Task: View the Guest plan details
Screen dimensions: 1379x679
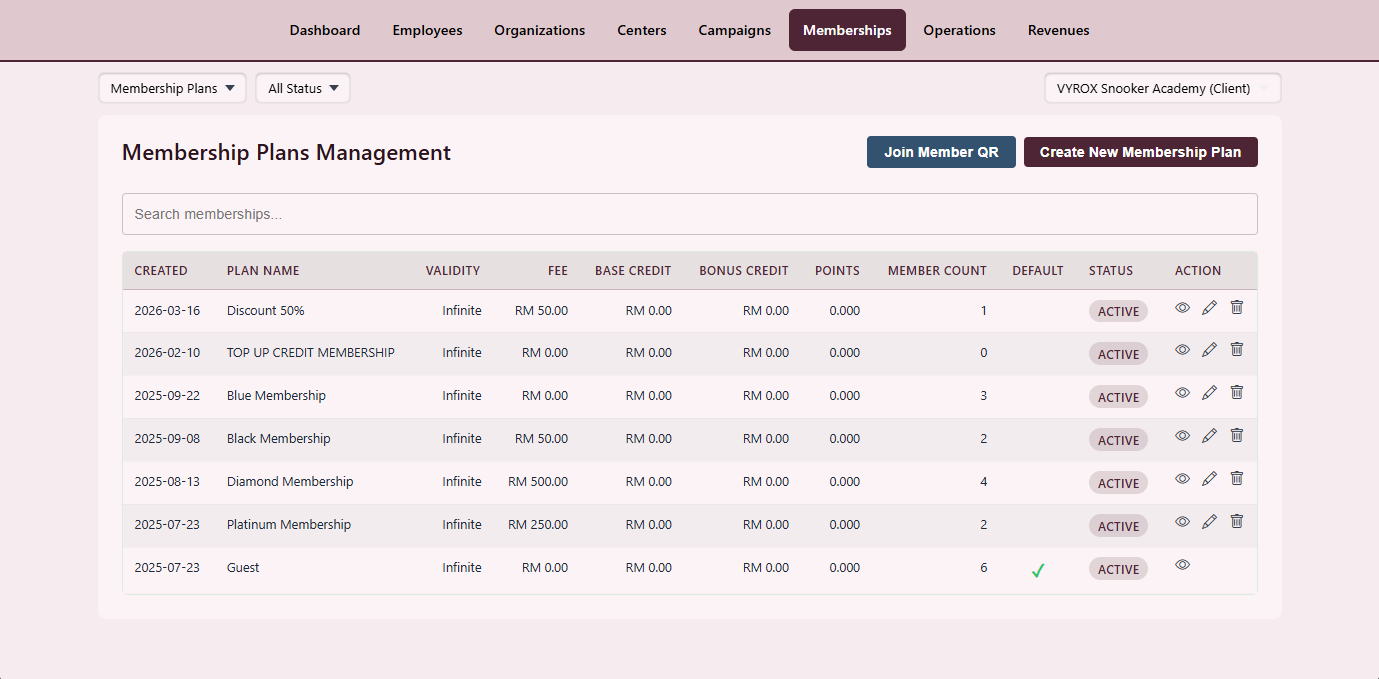Action: pos(1182,565)
